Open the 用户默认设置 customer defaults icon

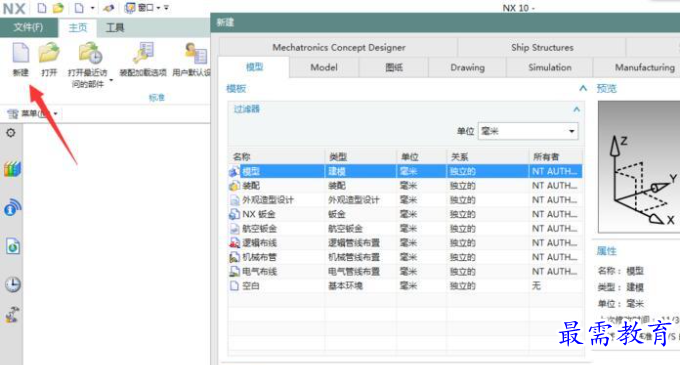pyautogui.click(x=195, y=53)
